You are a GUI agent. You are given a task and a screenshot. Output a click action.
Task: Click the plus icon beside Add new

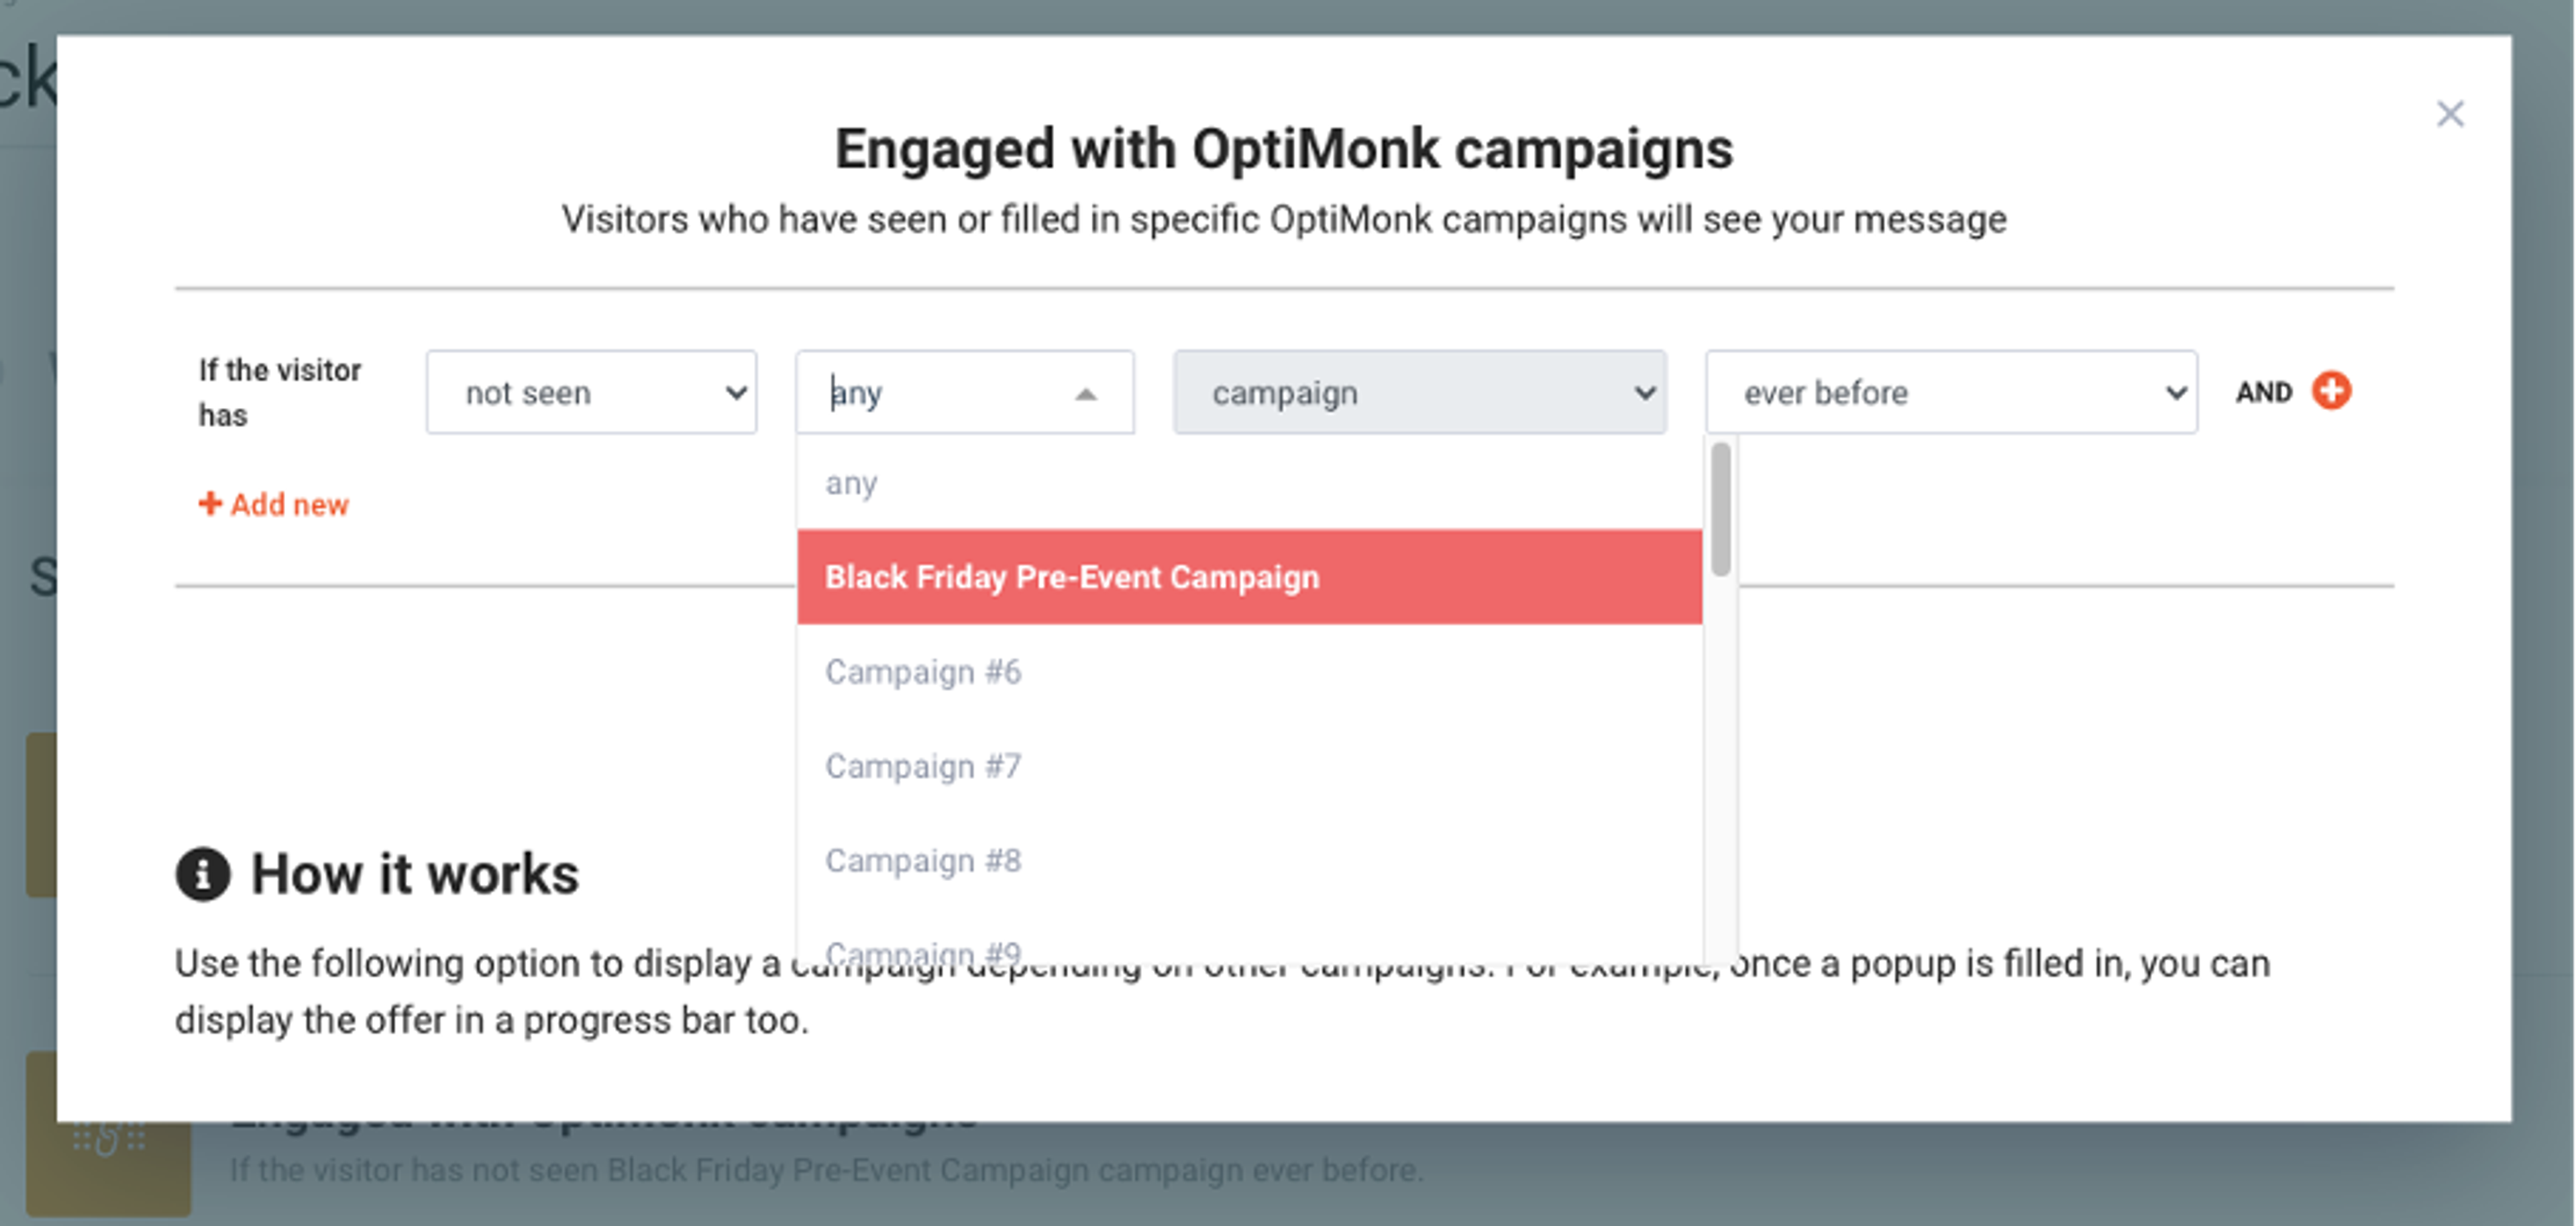tap(211, 504)
